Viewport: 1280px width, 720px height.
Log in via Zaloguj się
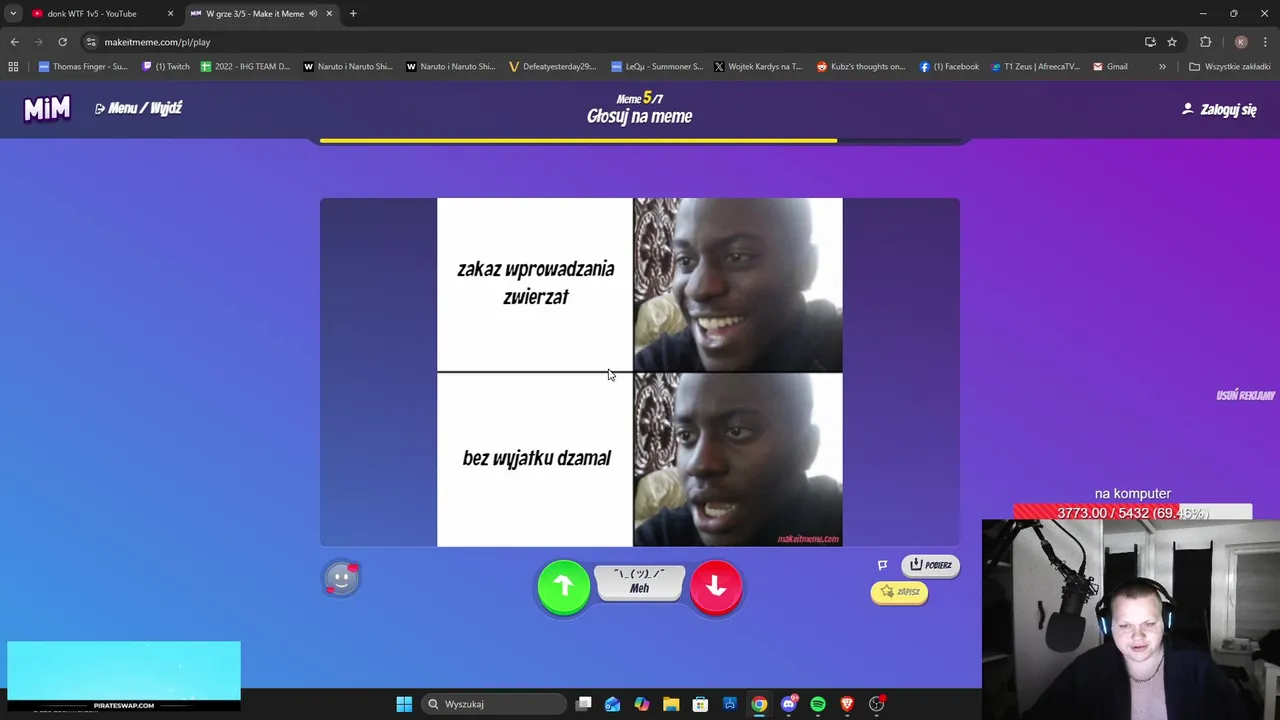[1219, 109]
